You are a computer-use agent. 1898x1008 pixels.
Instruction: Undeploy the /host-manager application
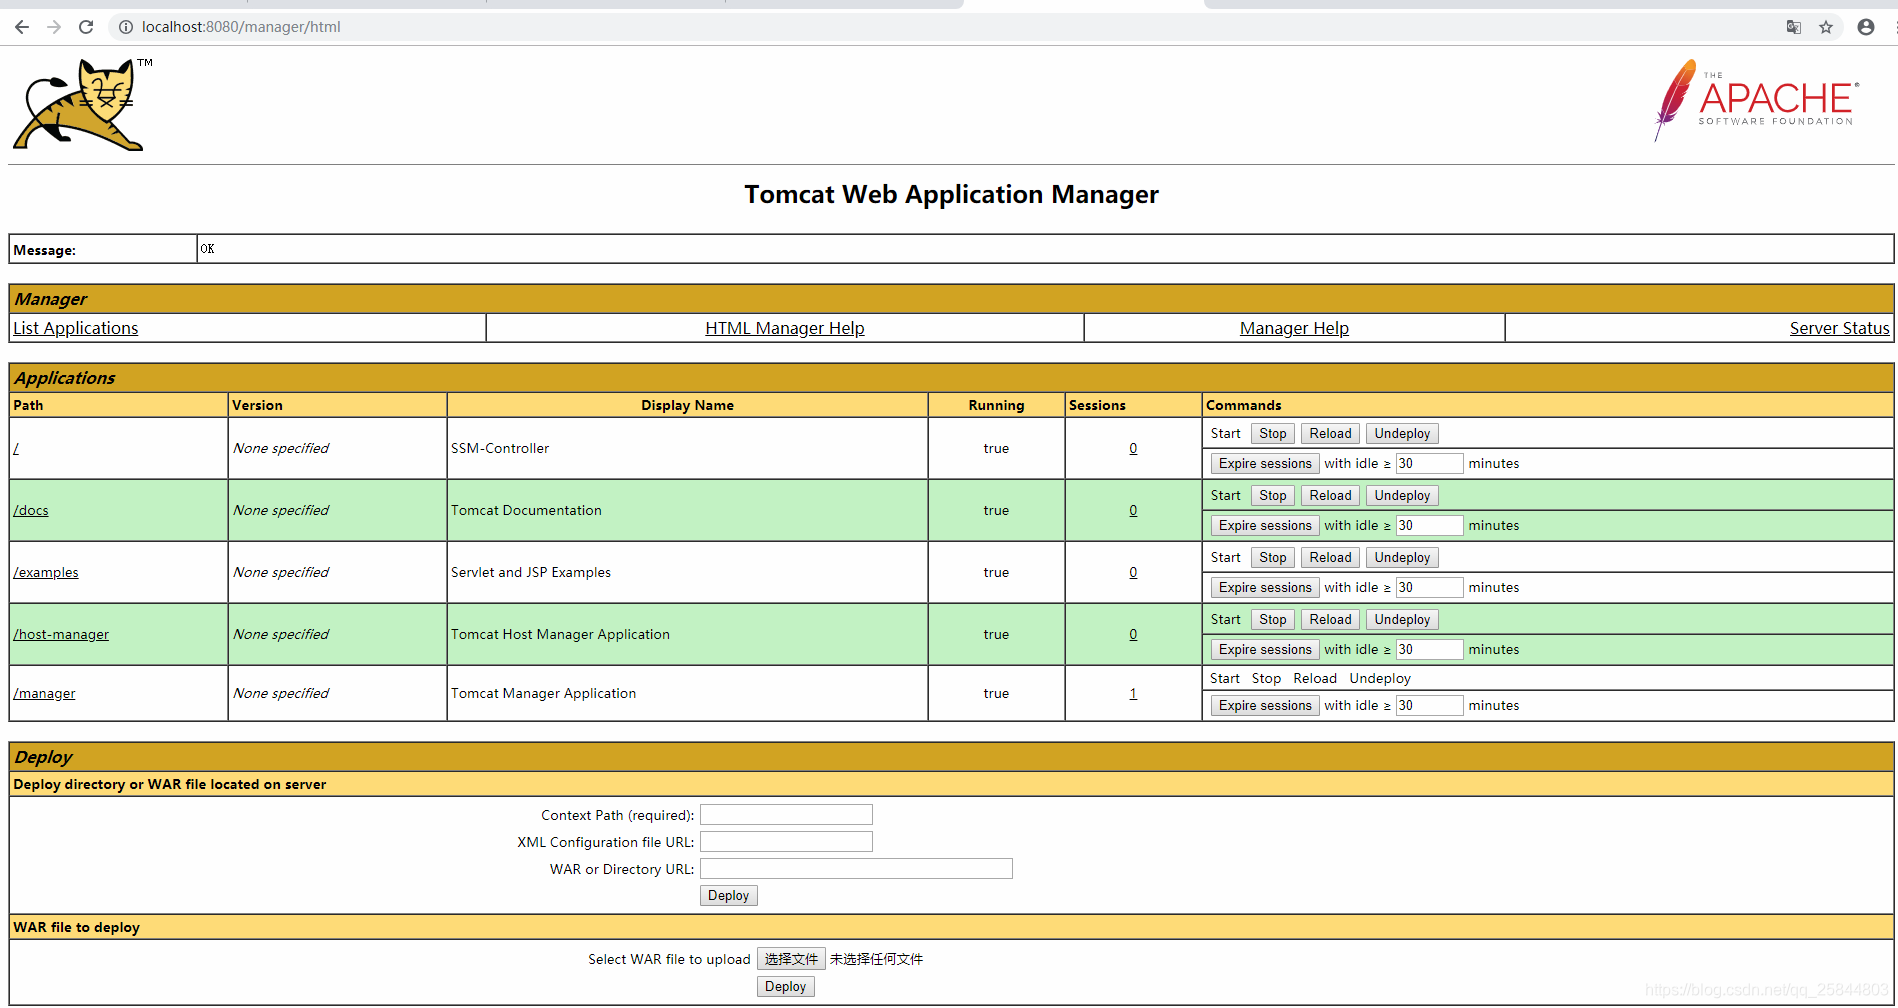pos(1402,619)
